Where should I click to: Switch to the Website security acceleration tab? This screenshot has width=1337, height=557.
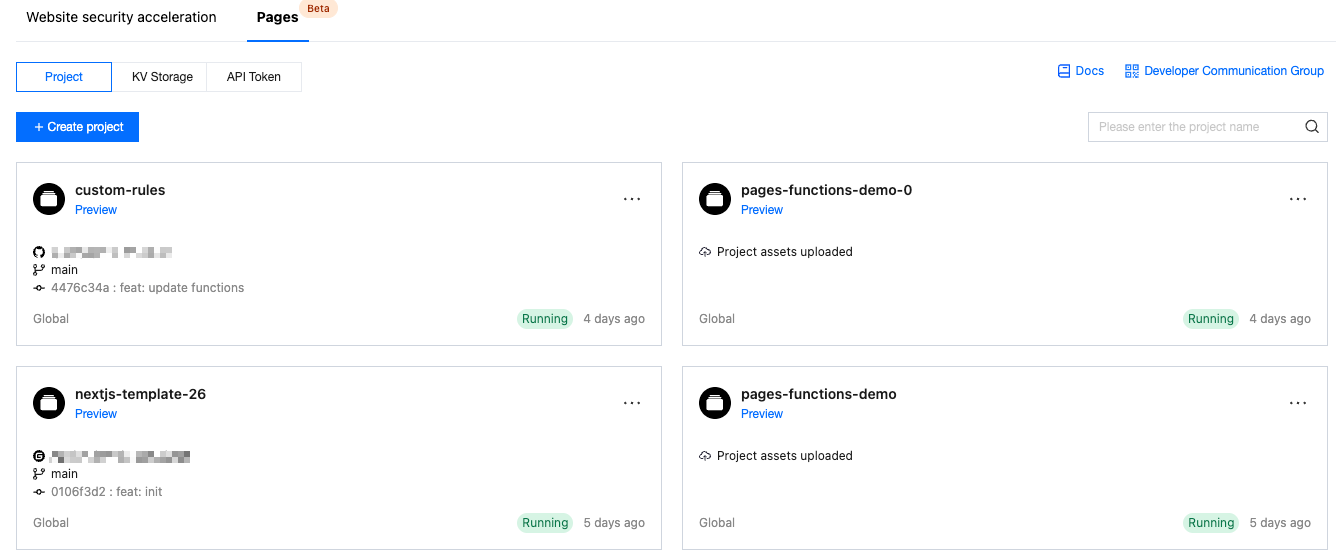coord(121,17)
